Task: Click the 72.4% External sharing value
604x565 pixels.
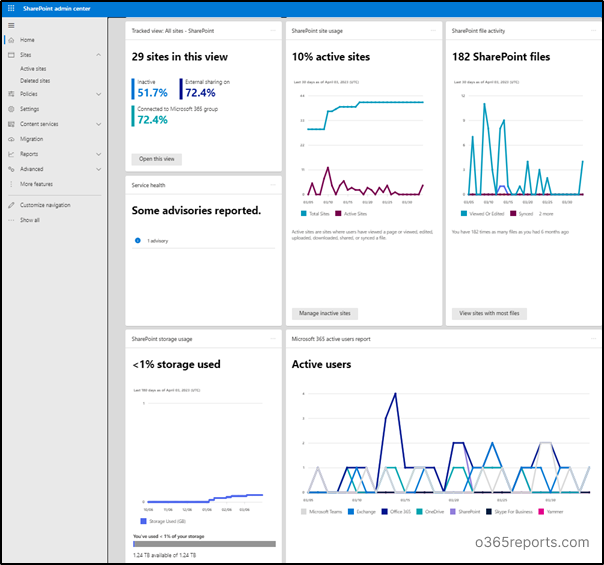Action: coord(200,93)
